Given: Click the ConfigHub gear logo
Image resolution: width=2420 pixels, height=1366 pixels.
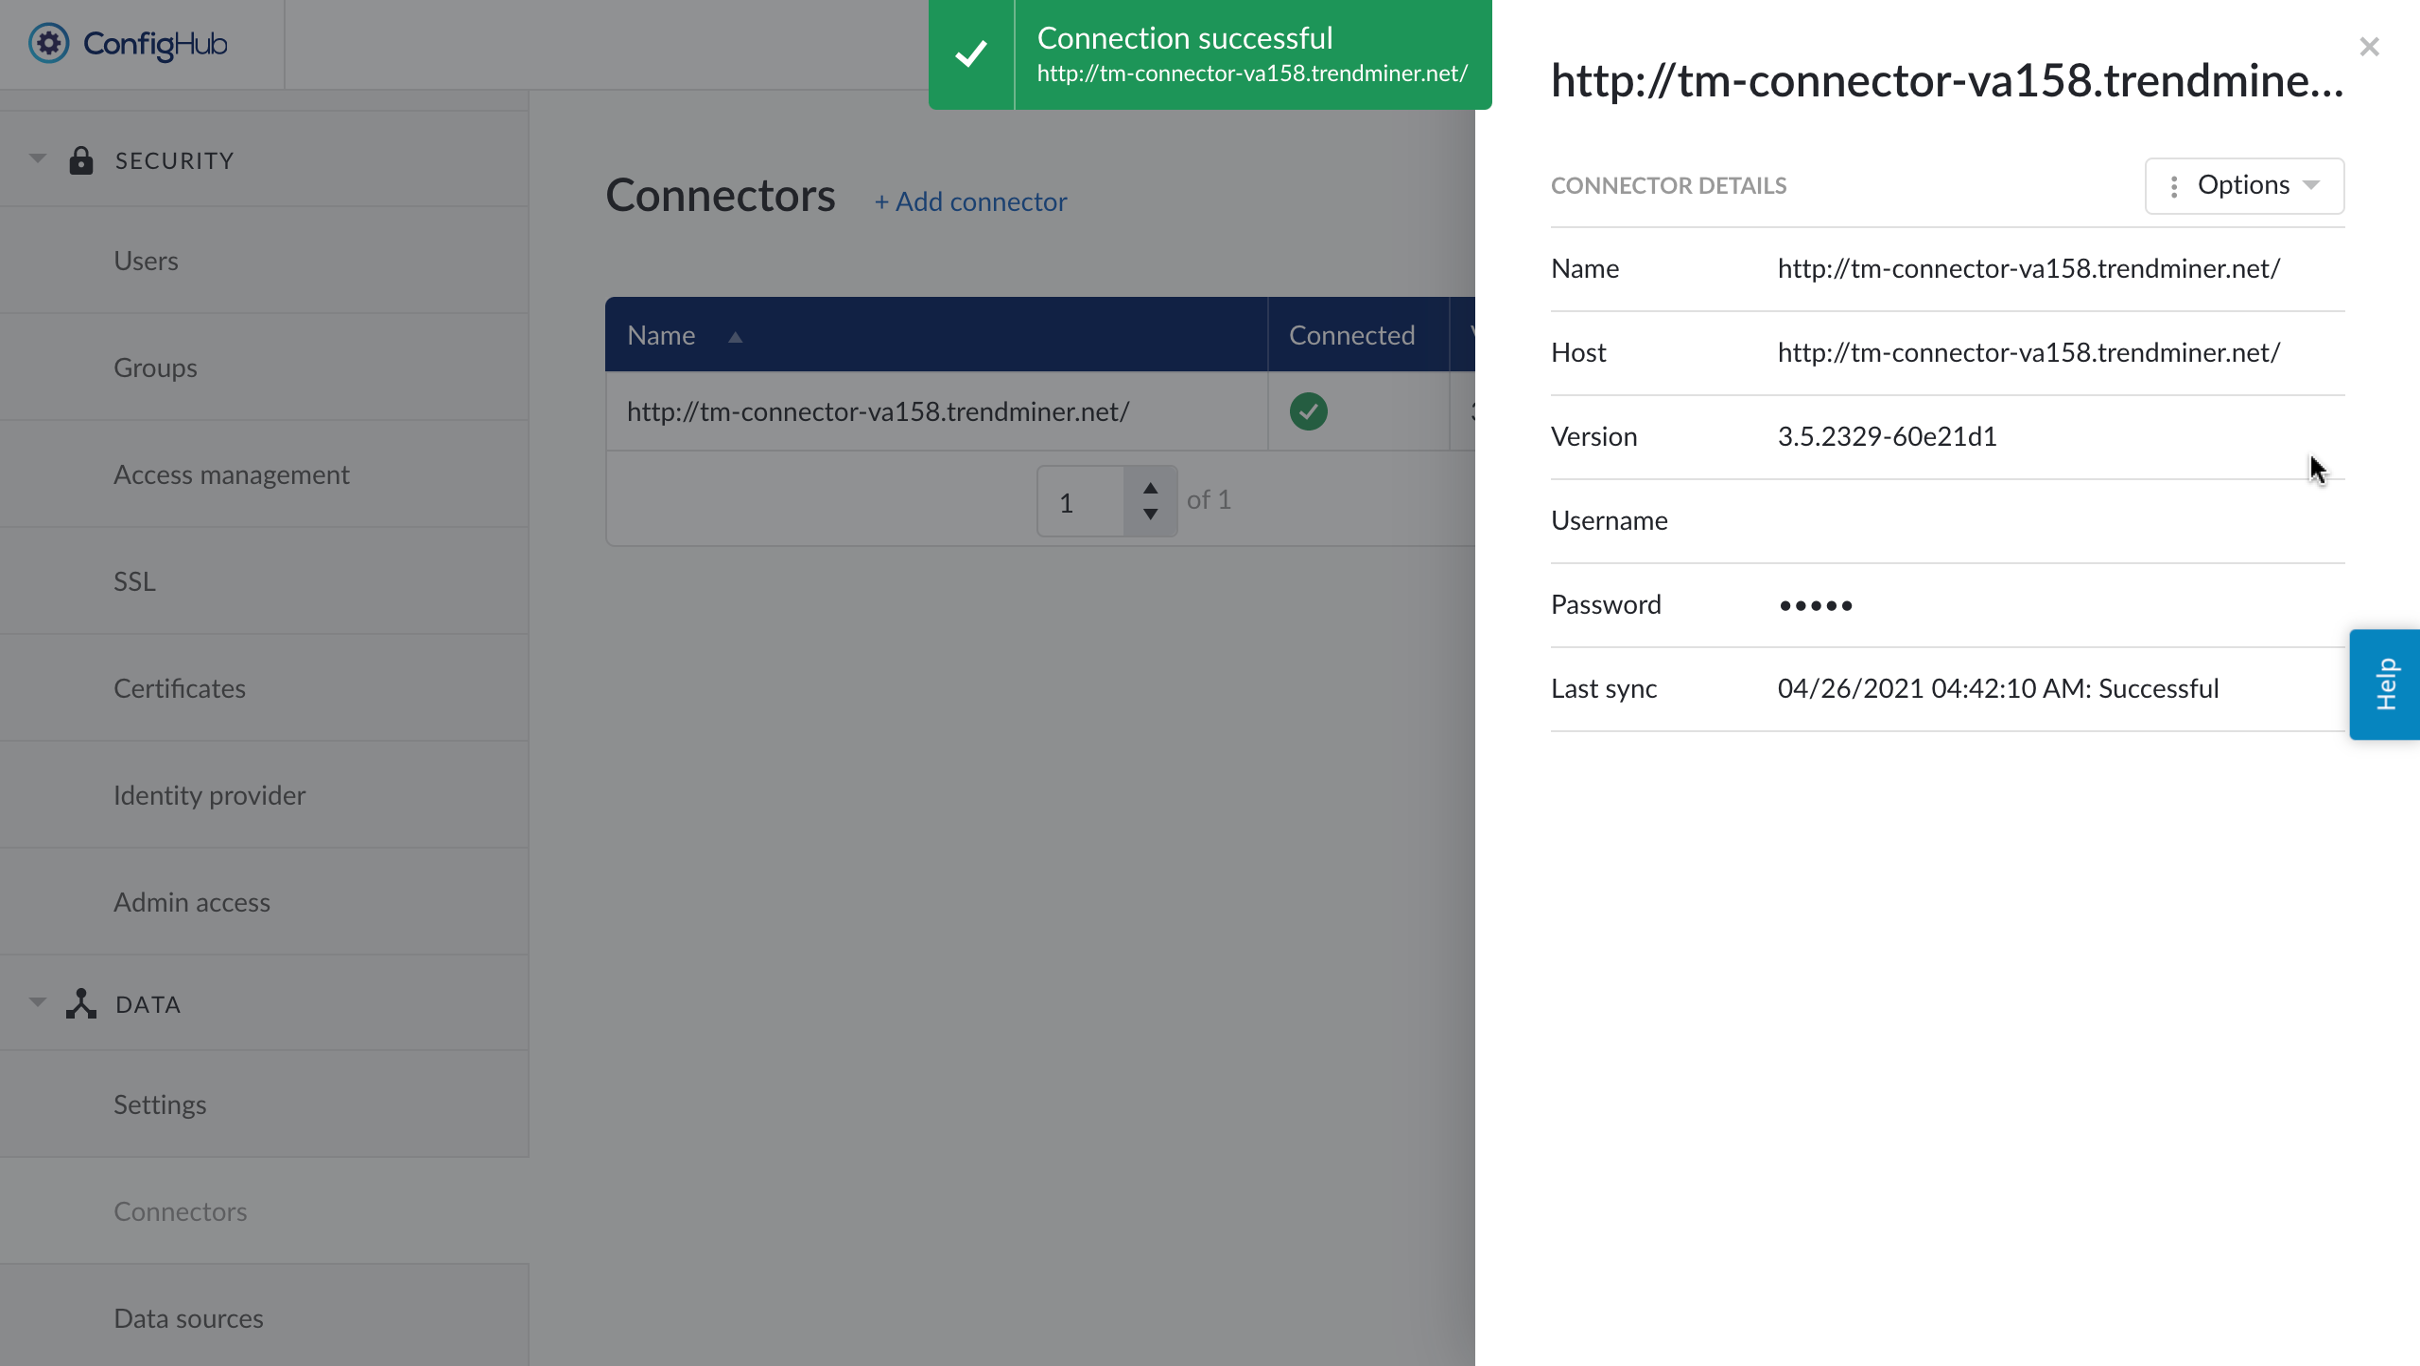Looking at the screenshot, I should coord(48,43).
